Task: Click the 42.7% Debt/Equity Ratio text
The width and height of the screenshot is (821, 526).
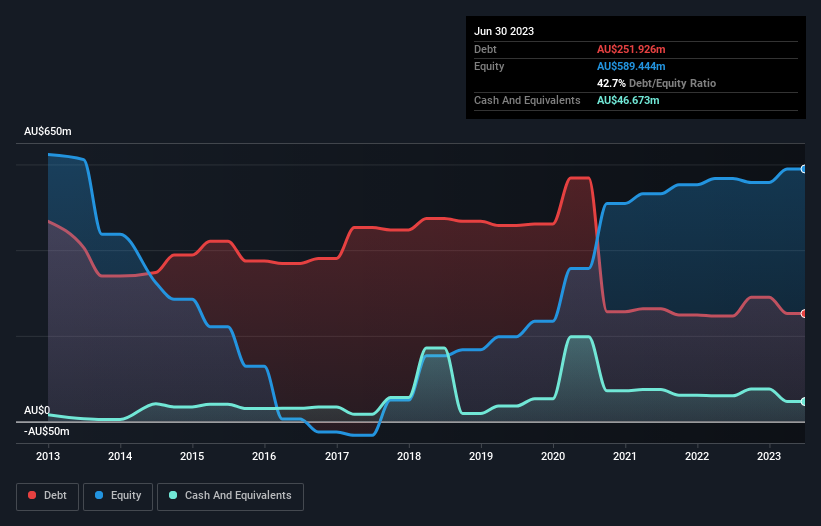Action: [656, 83]
